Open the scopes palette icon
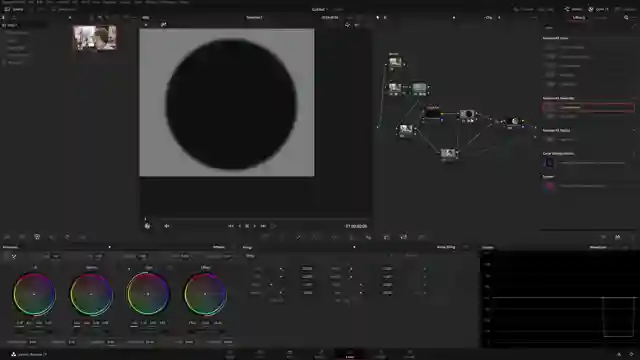 coord(618,237)
